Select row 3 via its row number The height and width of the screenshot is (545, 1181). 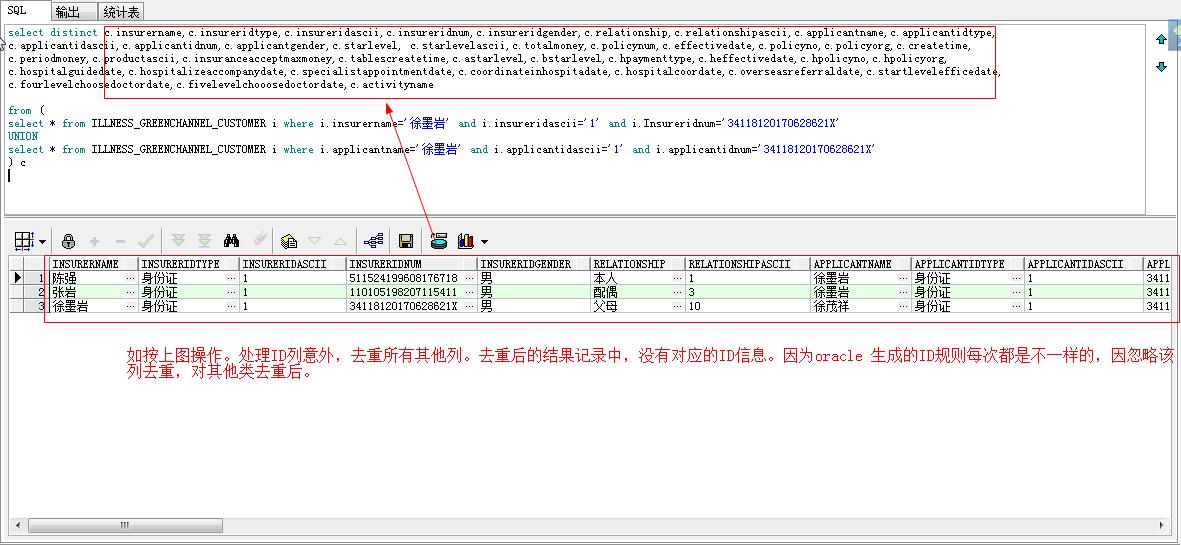(35, 306)
